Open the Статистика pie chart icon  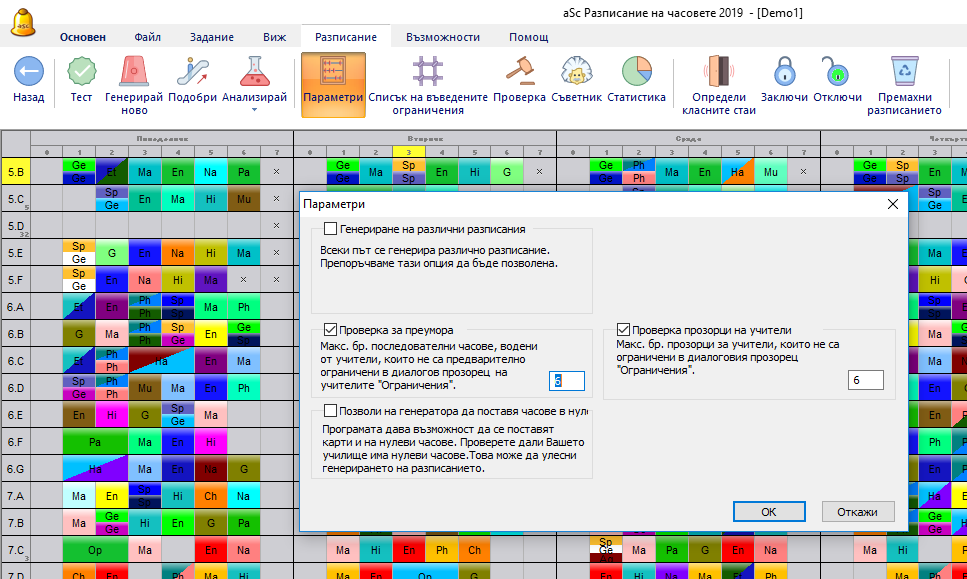click(x=636, y=73)
